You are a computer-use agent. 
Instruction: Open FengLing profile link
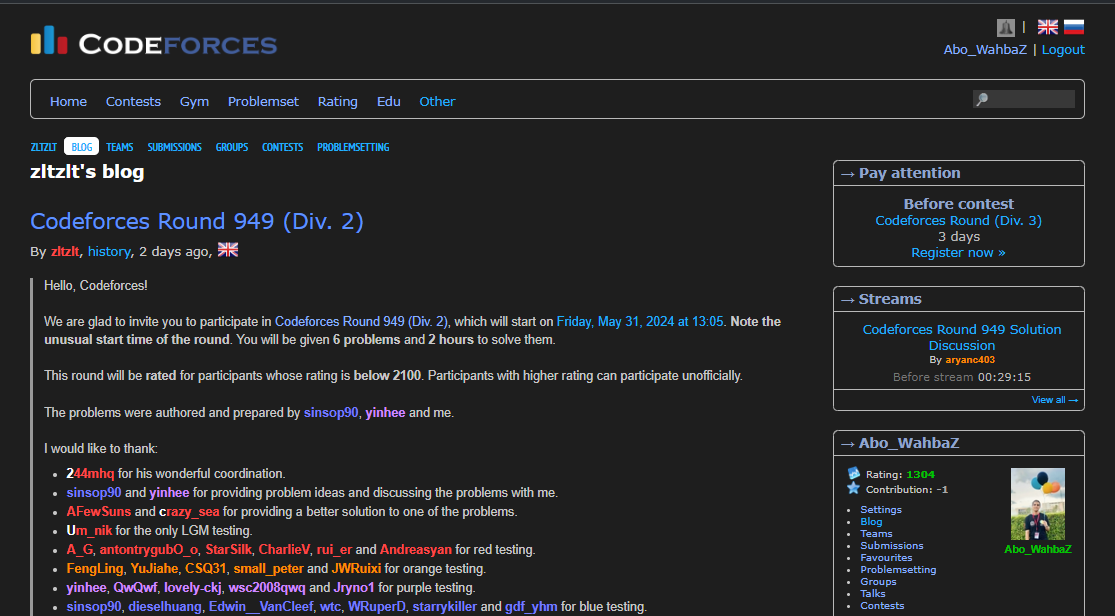95,569
